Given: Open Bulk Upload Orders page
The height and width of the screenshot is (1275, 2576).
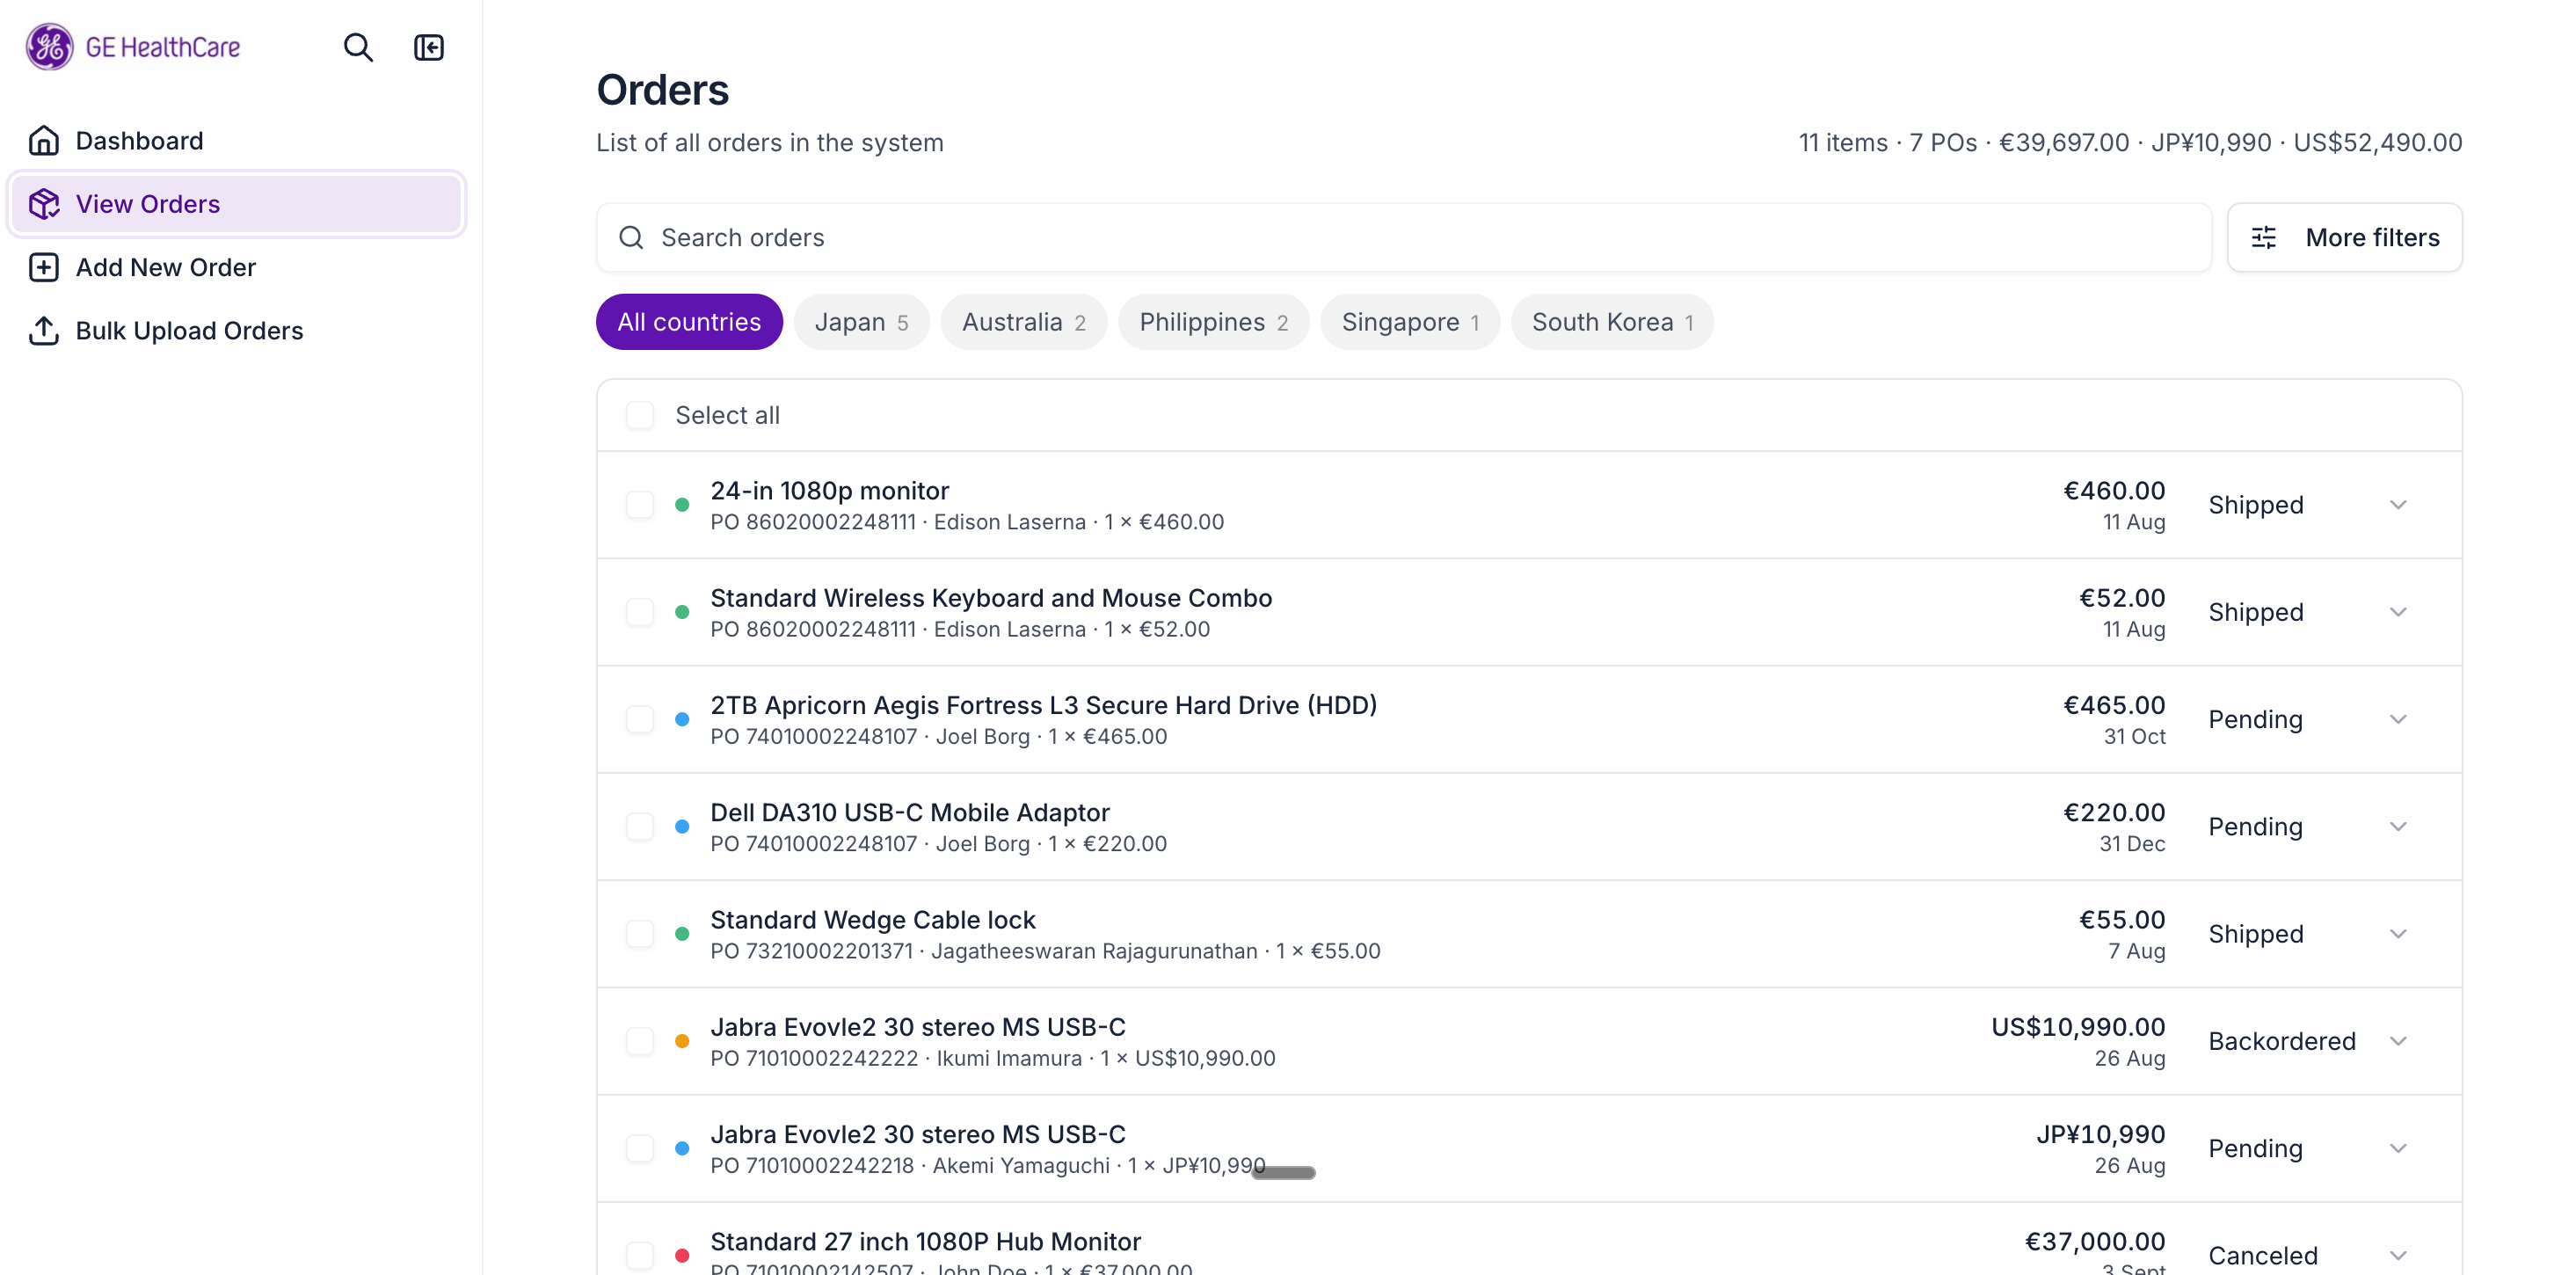Looking at the screenshot, I should (x=237, y=331).
